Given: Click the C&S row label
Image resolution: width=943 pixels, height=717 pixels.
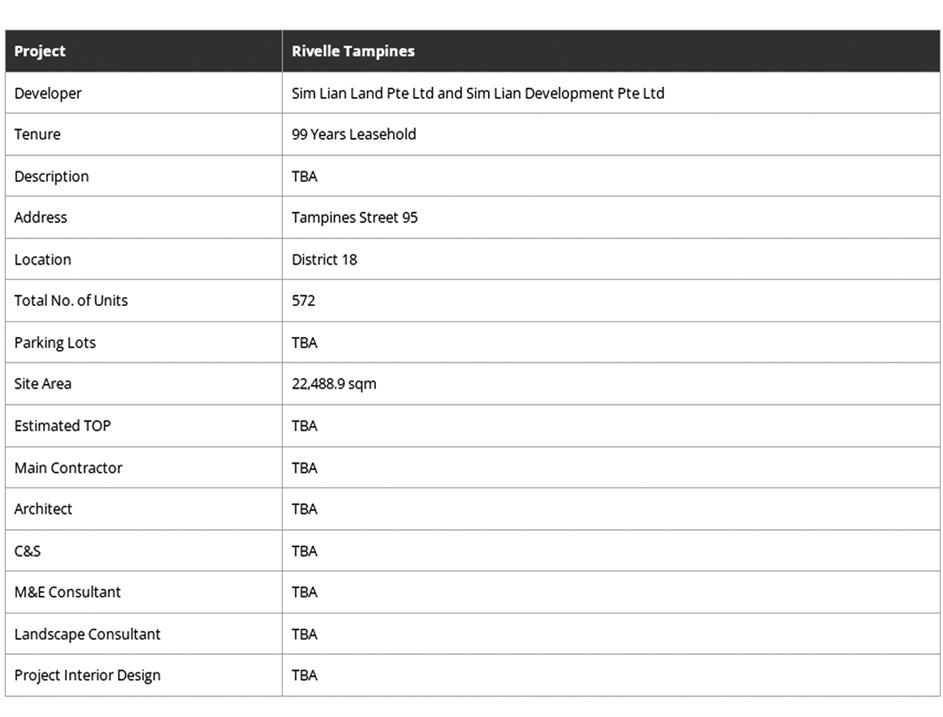Looking at the screenshot, I should (27, 551).
